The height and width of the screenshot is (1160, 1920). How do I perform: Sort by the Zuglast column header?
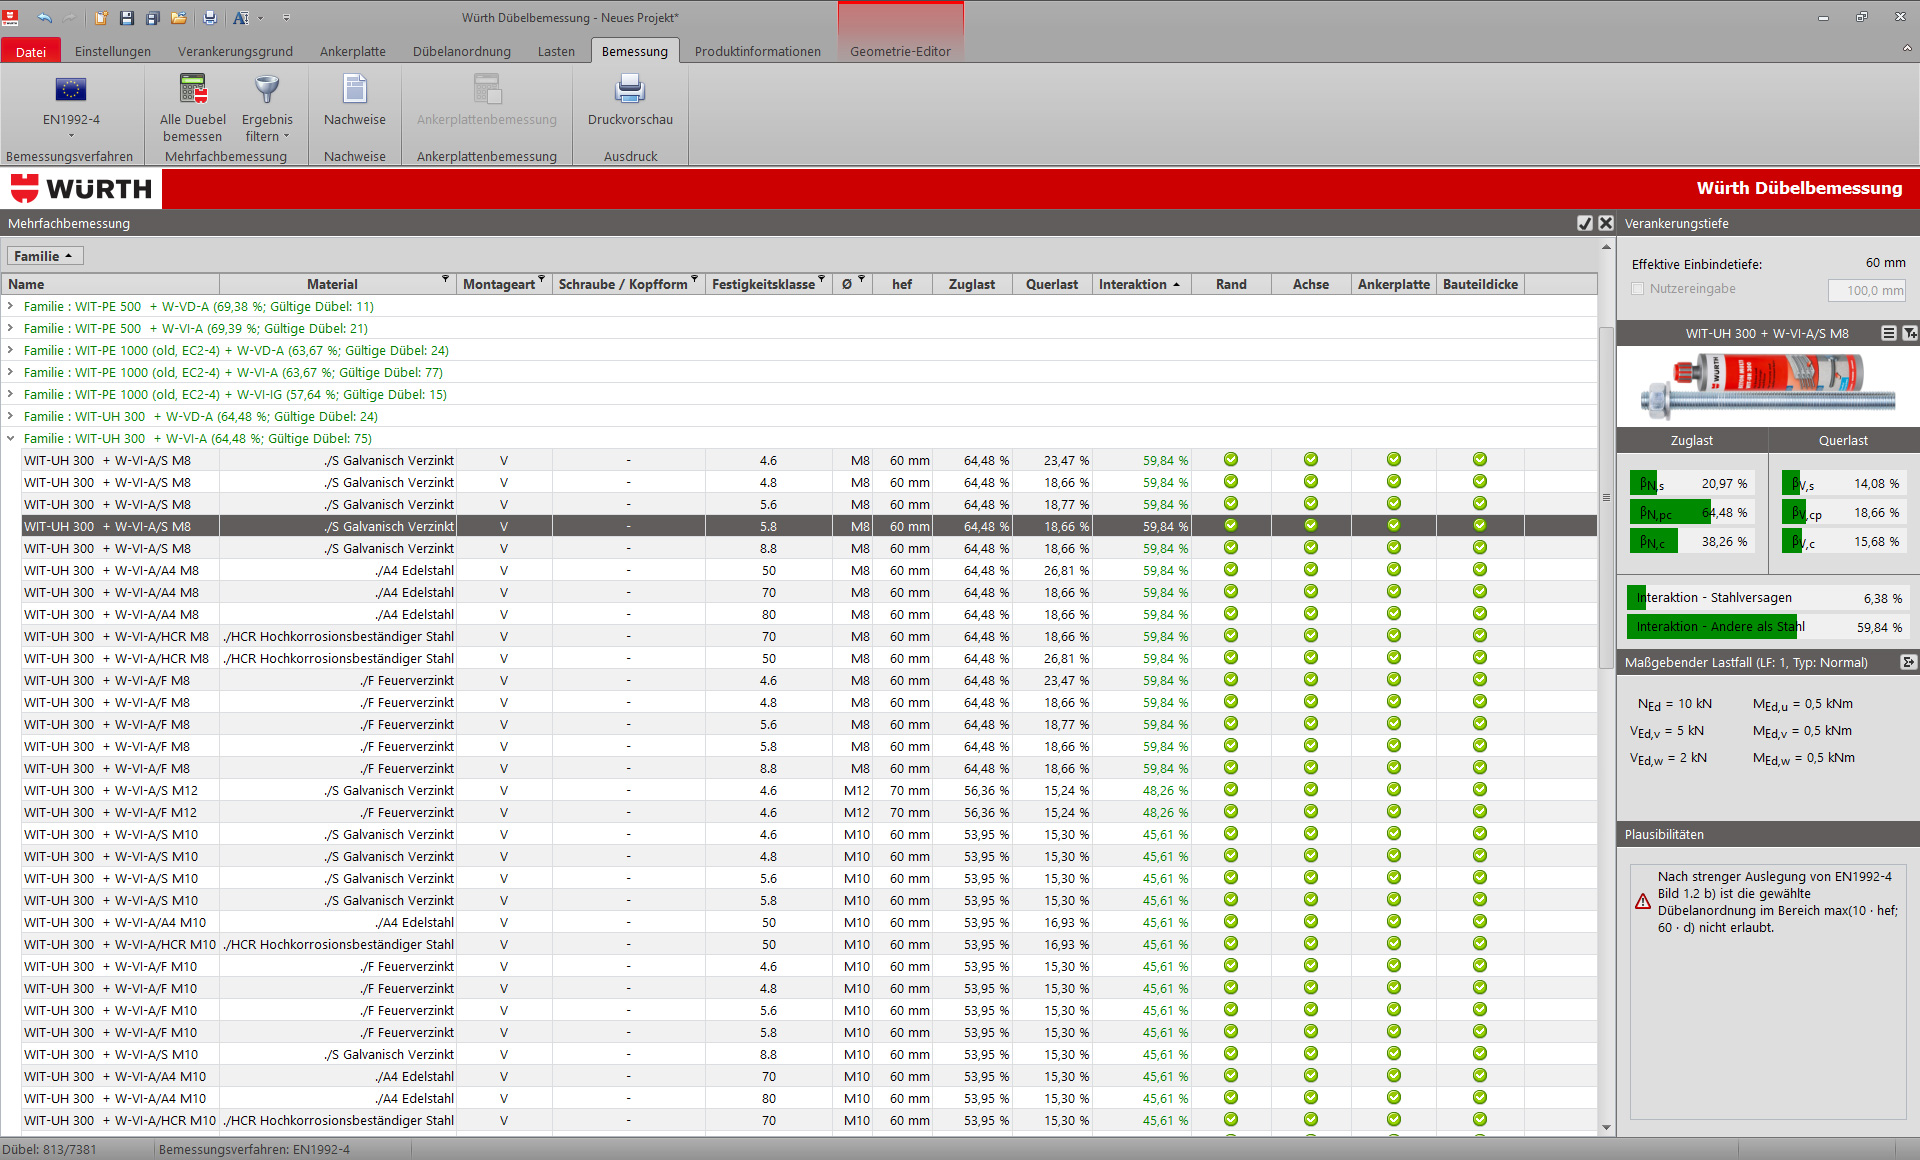pyautogui.click(x=972, y=284)
